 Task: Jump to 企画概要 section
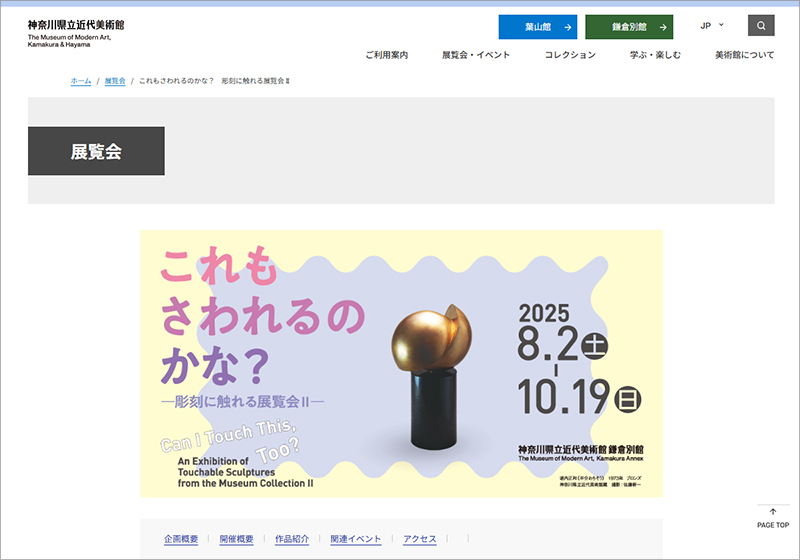[x=181, y=539]
